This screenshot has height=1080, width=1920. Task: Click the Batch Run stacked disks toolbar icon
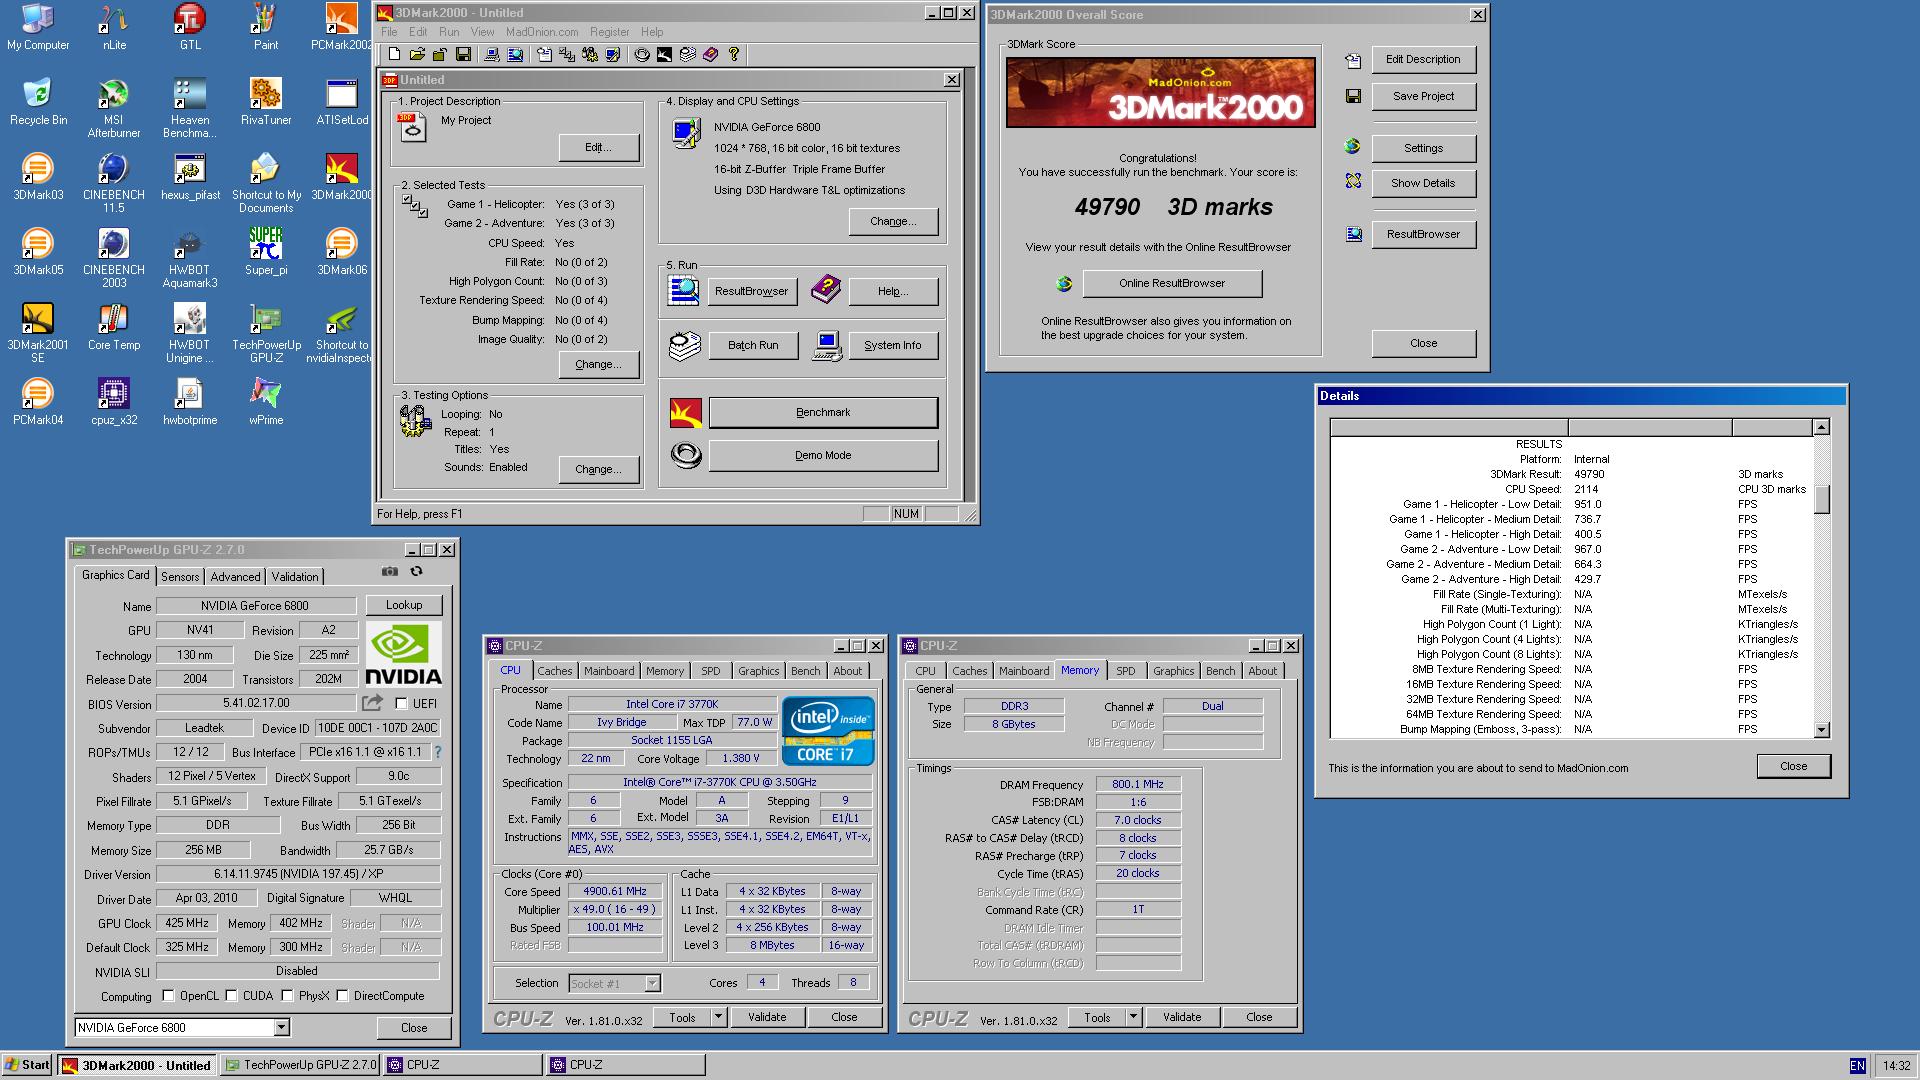click(688, 54)
